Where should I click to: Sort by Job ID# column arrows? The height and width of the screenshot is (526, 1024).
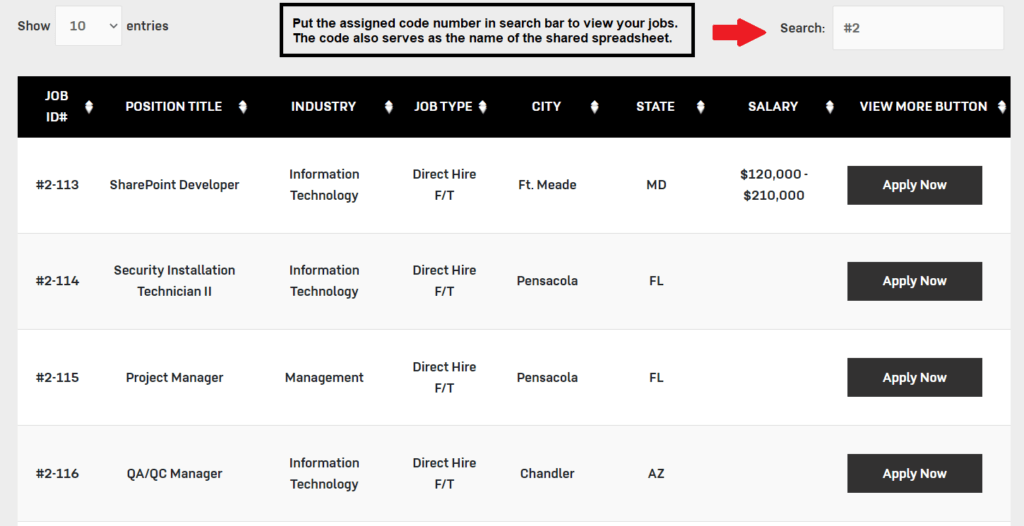coord(89,107)
